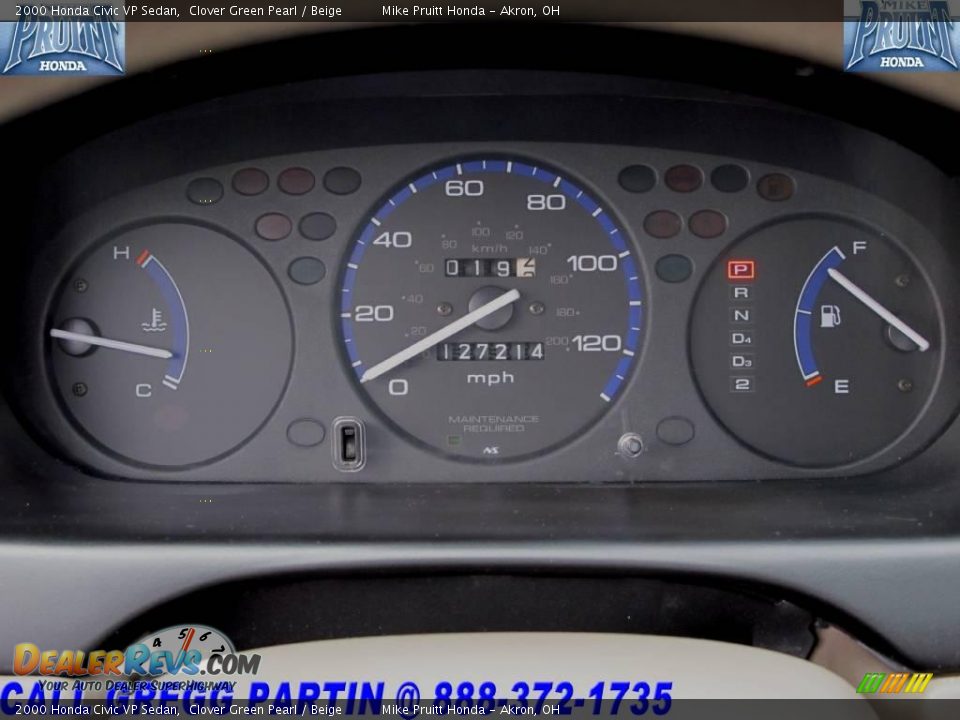Click the C label on temperature gauge
Viewport: 960px width, 720px height.
tap(143, 390)
